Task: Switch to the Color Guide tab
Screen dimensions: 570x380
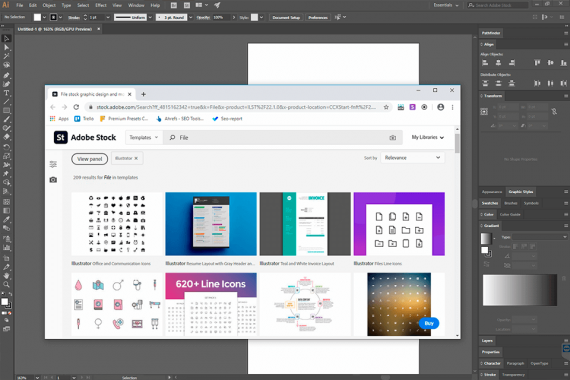Action: pos(510,215)
